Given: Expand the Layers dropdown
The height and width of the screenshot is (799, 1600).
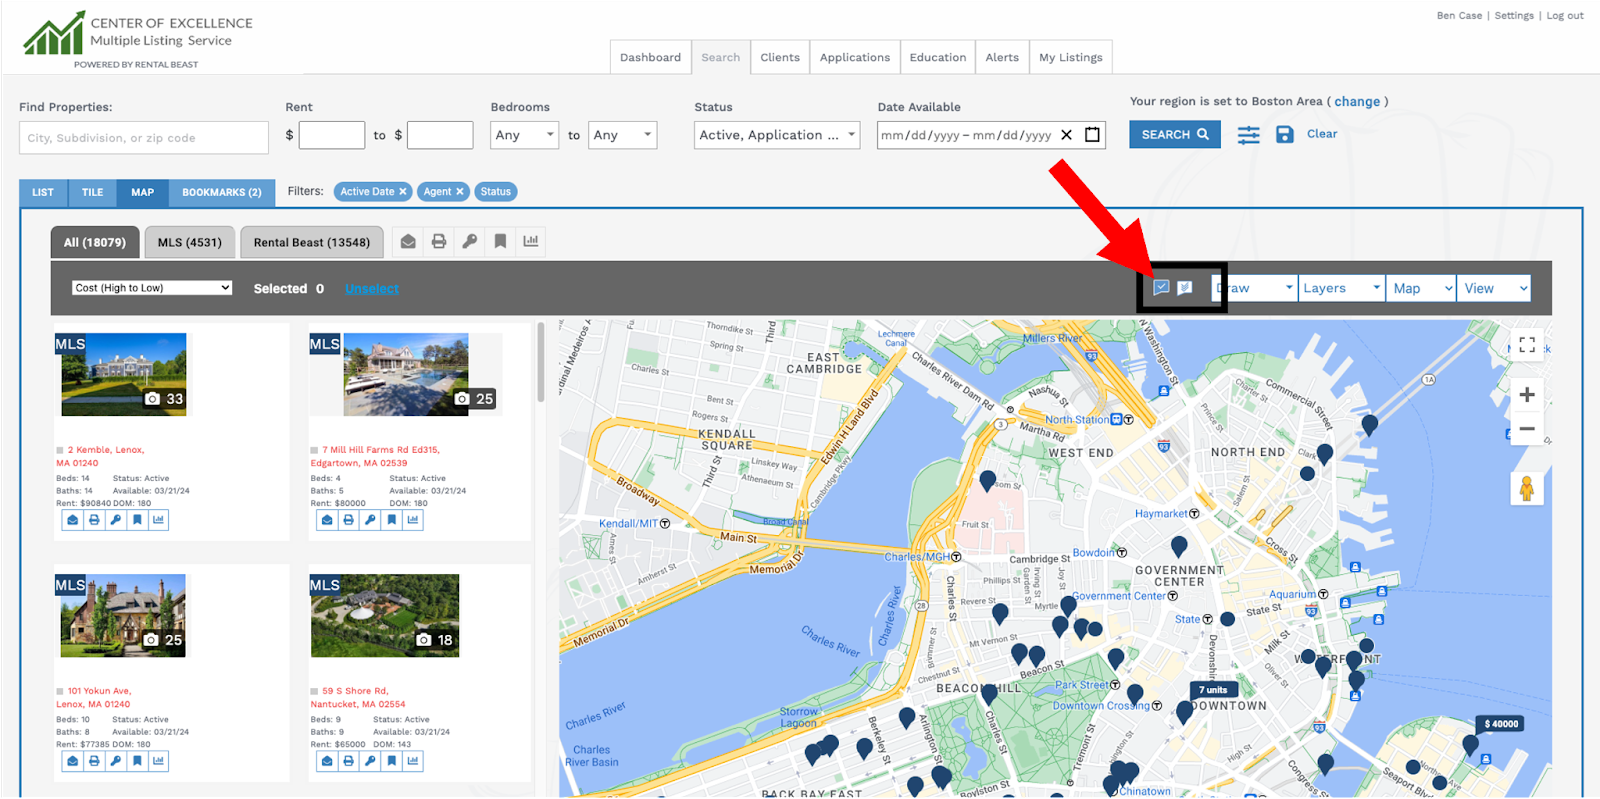Looking at the screenshot, I should click(x=1341, y=288).
